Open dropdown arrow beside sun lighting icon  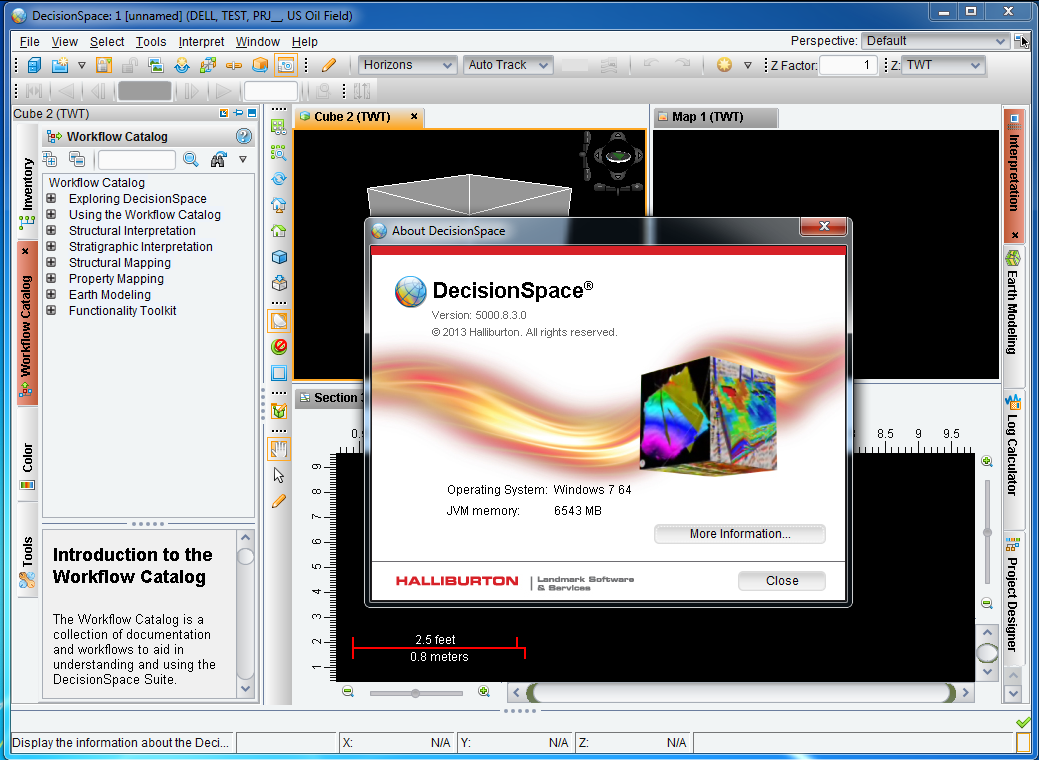(x=747, y=65)
